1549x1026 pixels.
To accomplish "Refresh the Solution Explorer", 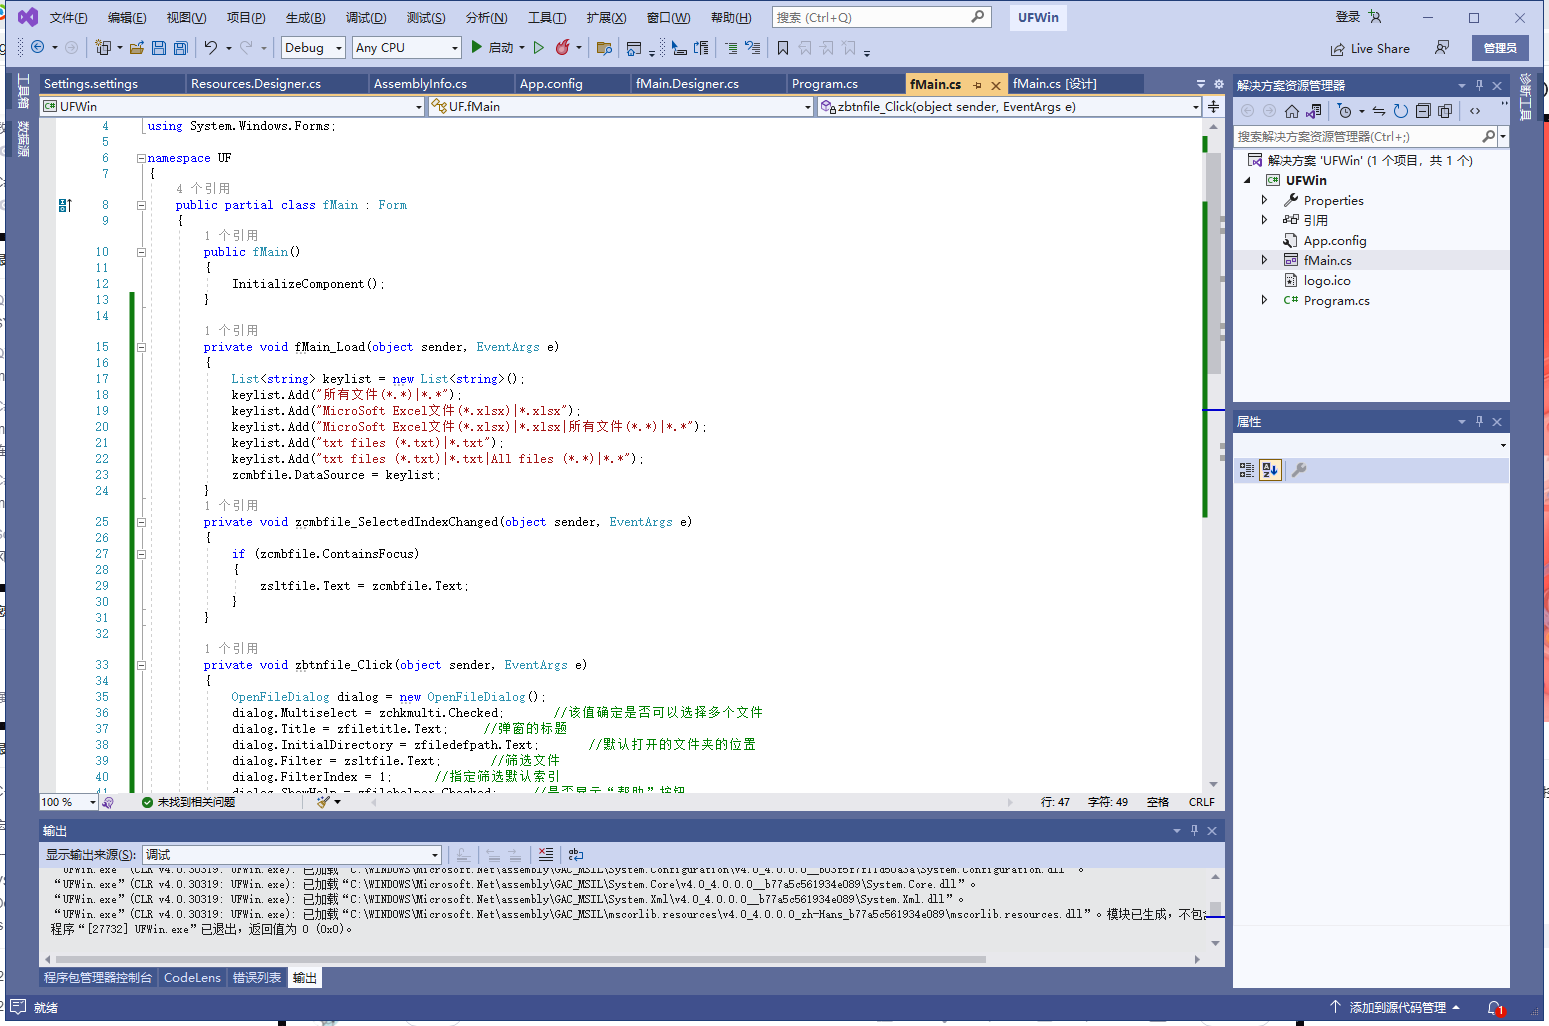I will [x=1401, y=111].
